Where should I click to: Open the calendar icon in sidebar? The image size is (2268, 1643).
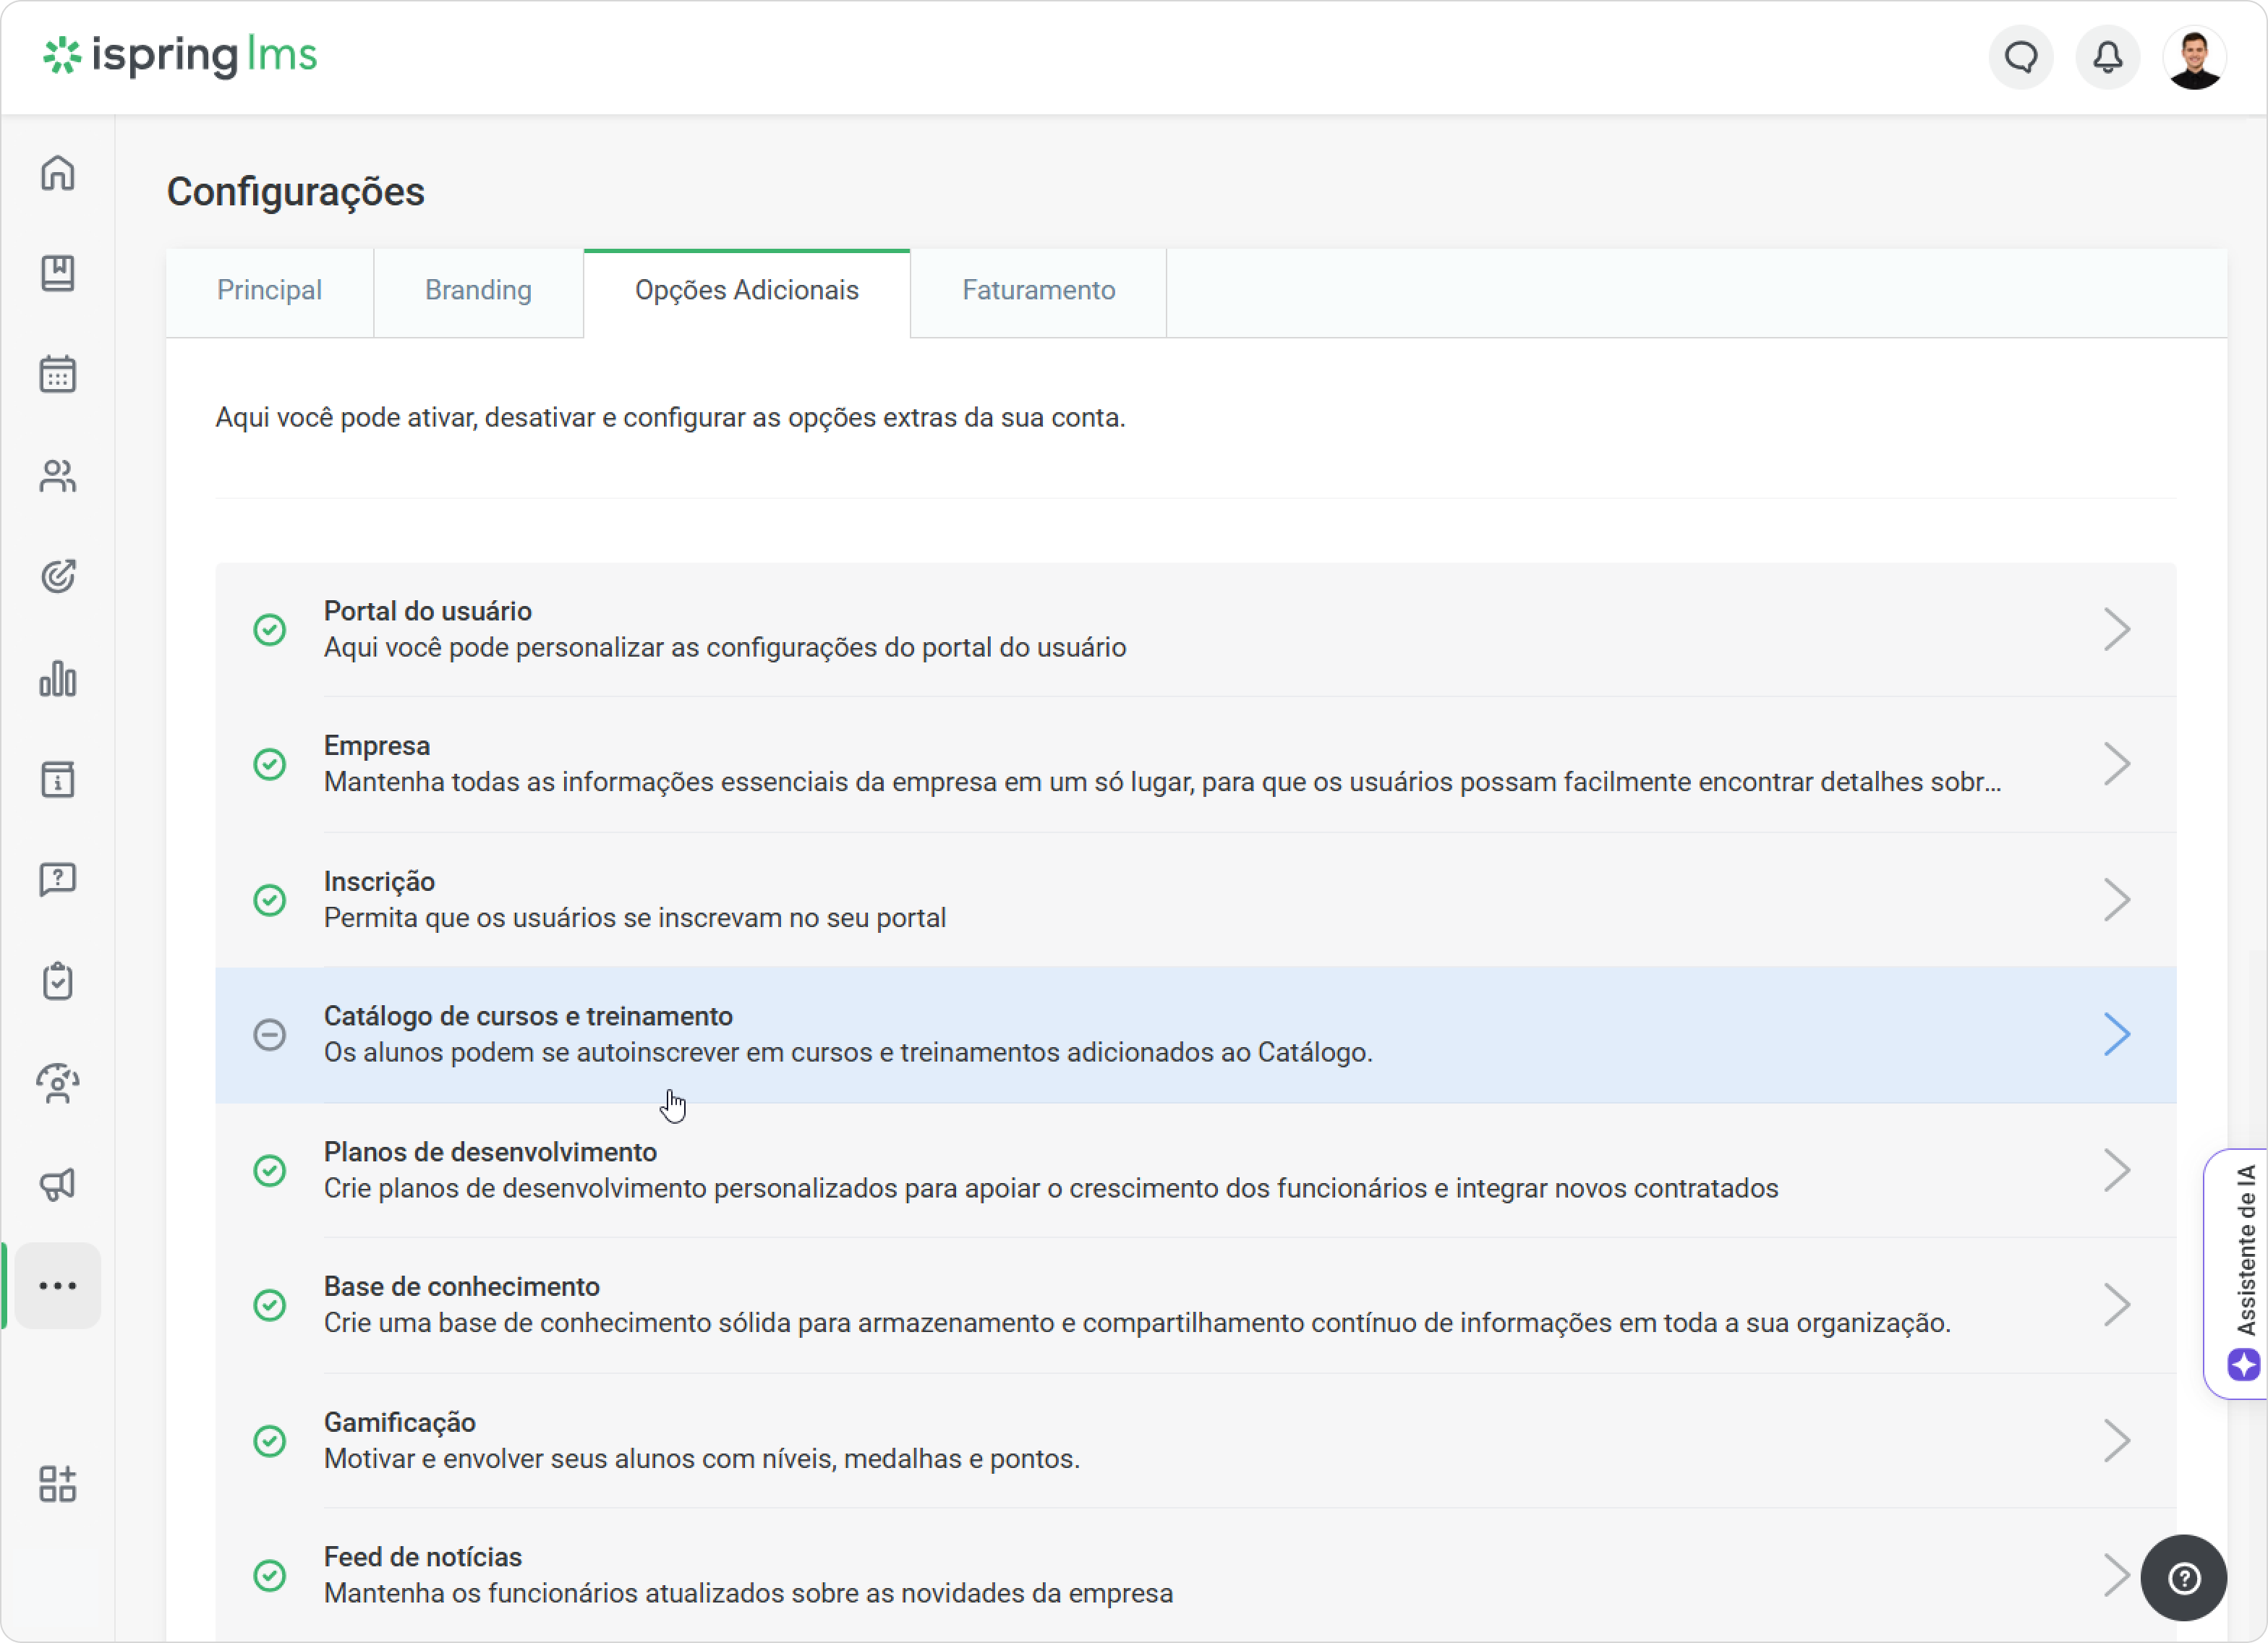click(x=58, y=374)
